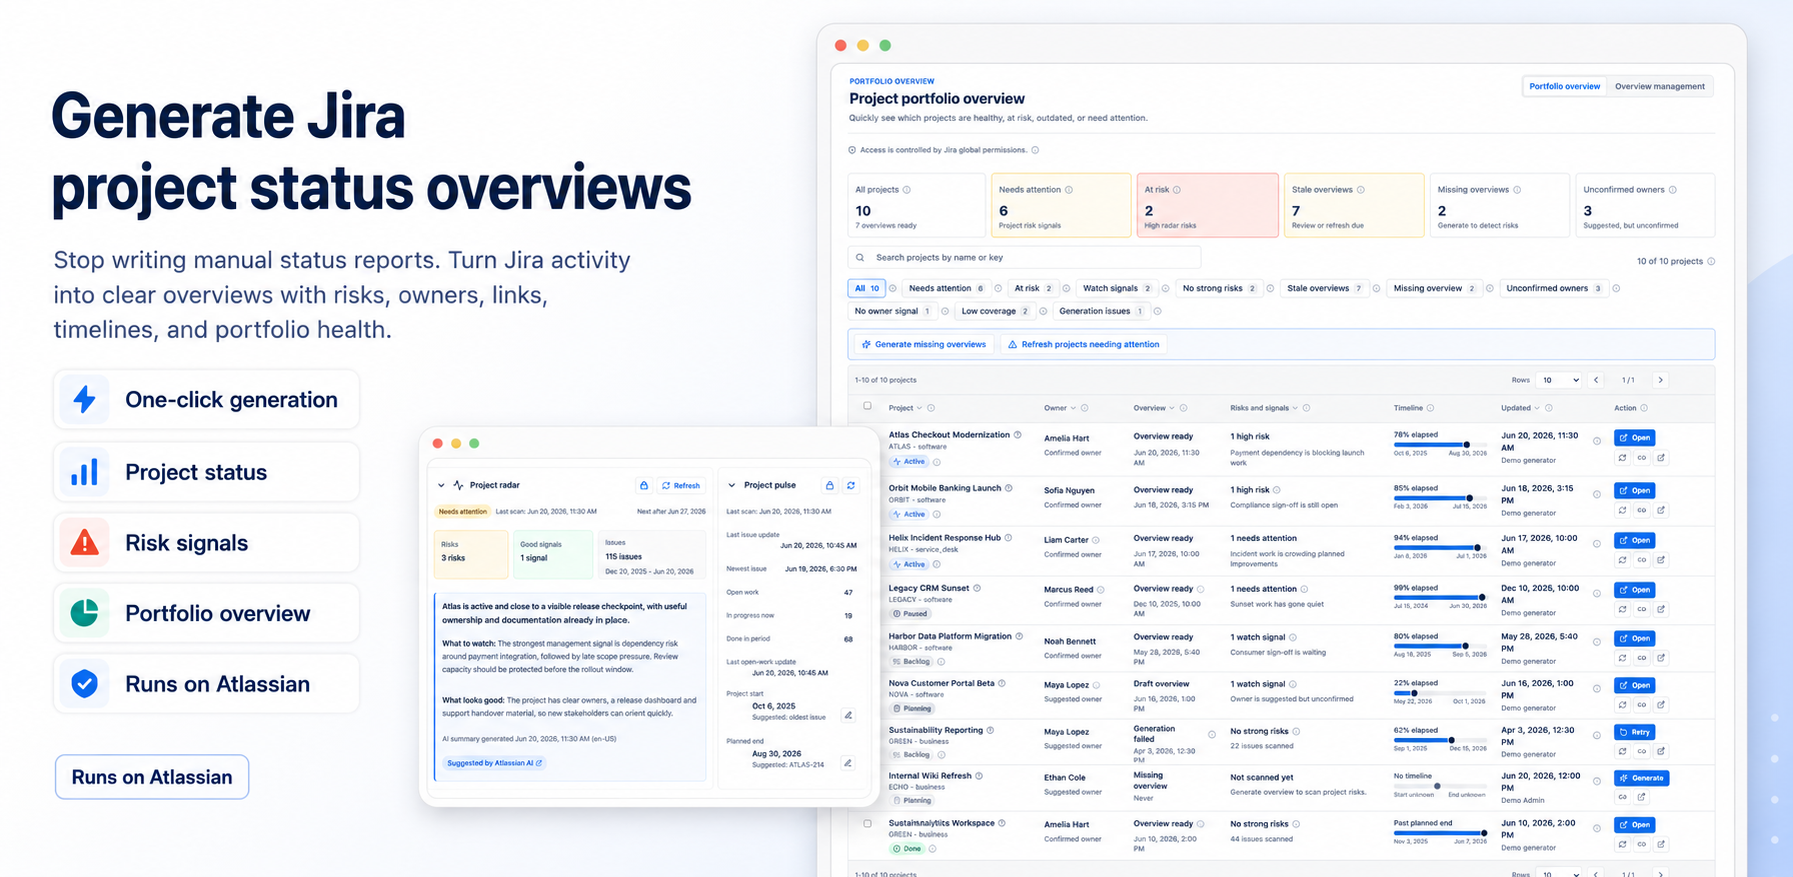Switch to Overview management tab
The width and height of the screenshot is (1793, 877).
[1660, 86]
